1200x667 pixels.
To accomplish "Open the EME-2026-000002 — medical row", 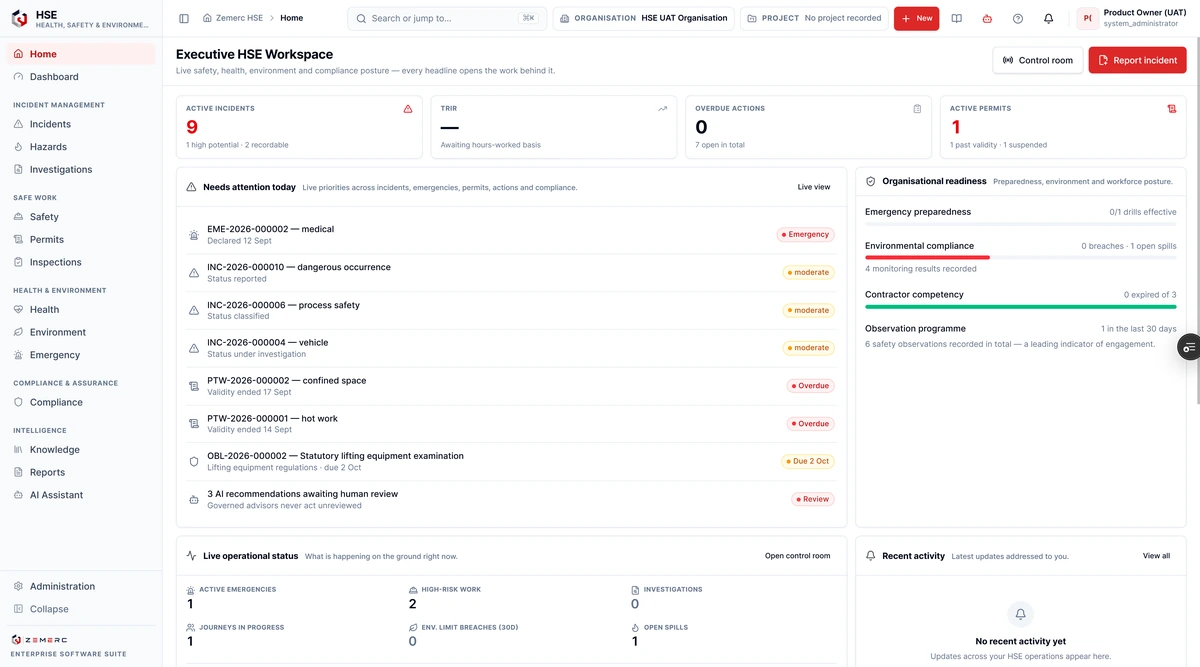I will point(511,235).
